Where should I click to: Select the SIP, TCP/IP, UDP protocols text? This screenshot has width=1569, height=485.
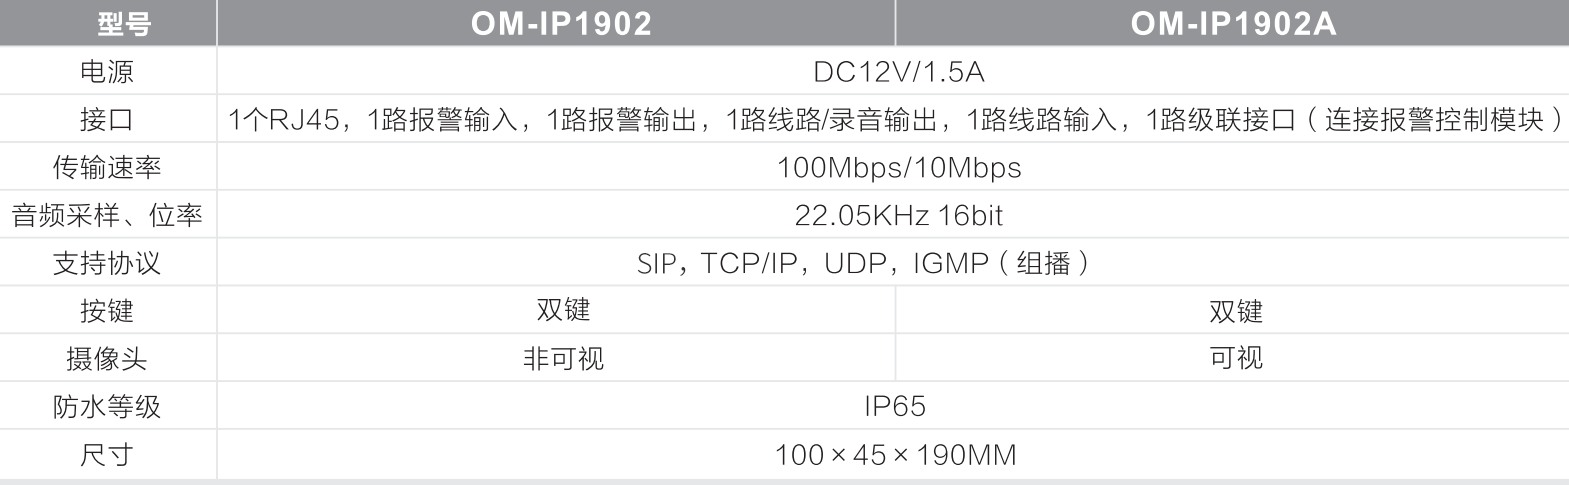point(863,263)
